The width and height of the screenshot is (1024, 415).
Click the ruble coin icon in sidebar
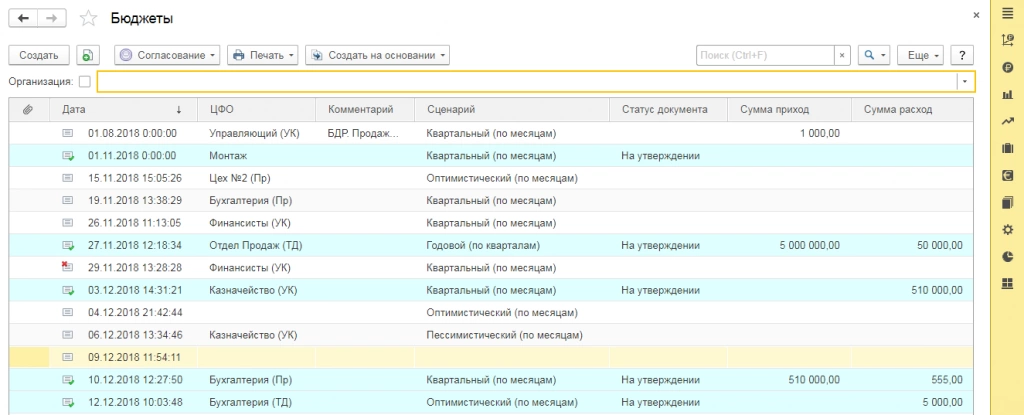tap(1007, 68)
